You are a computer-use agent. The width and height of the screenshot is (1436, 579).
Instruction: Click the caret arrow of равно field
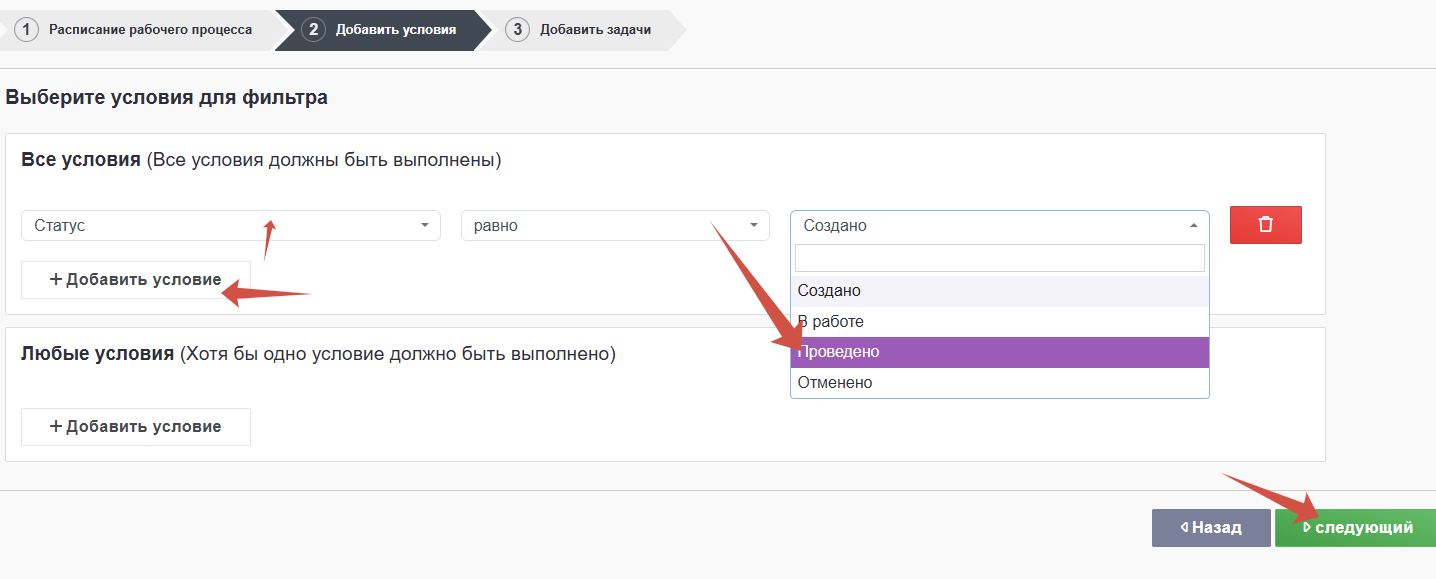tap(754, 226)
